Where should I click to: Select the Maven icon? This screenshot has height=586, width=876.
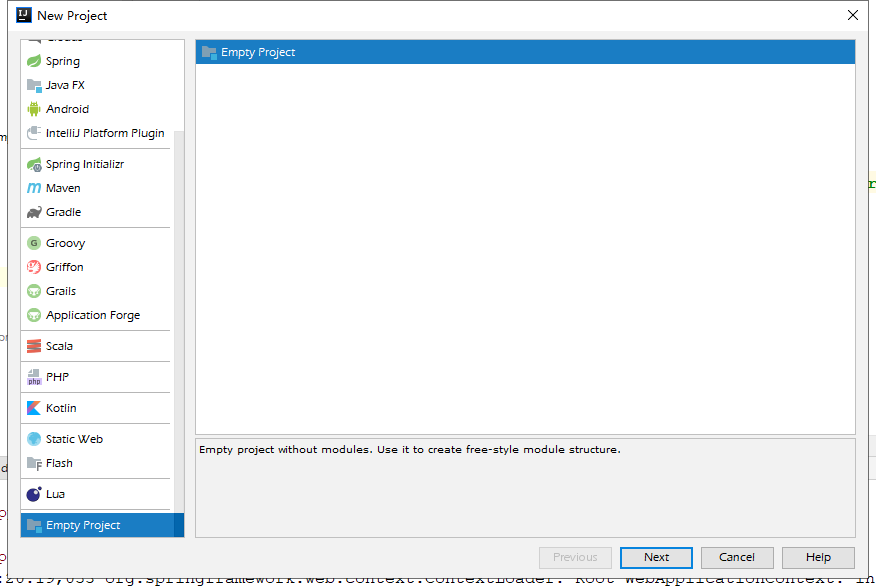pos(34,188)
